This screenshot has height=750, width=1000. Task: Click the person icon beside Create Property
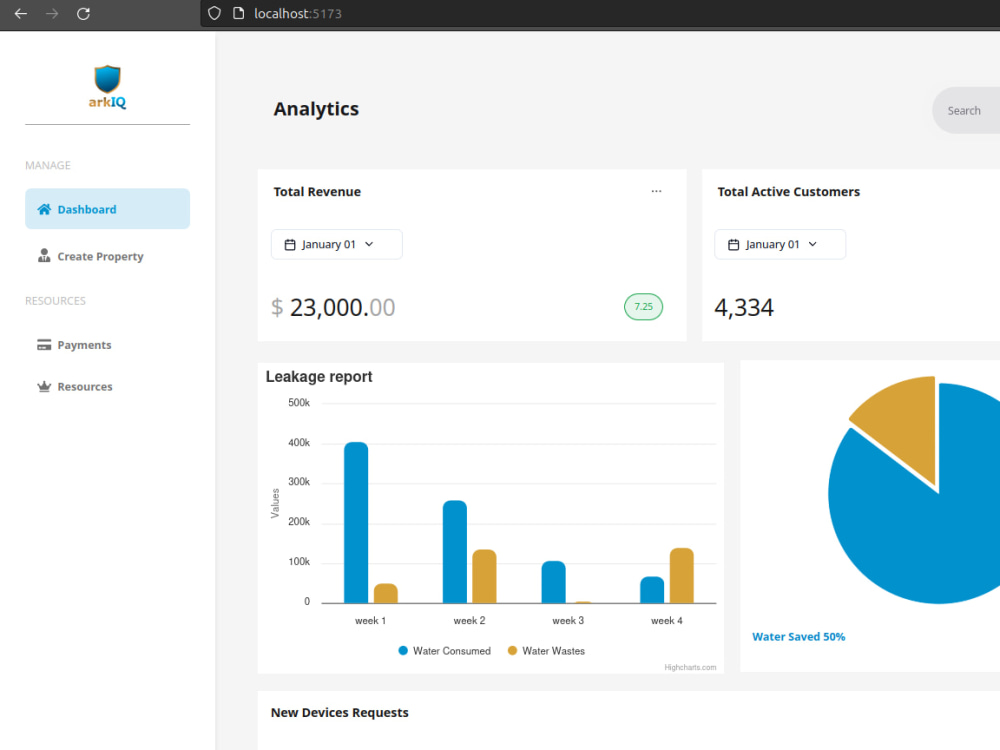click(44, 256)
